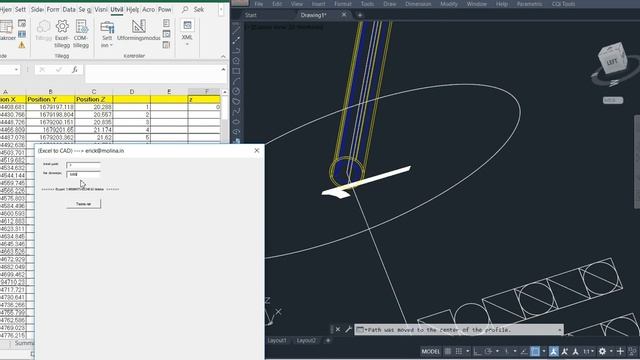Click the Tegne rør button in dialog
Image resolution: width=640 pixels, height=360 pixels.
(x=83, y=204)
